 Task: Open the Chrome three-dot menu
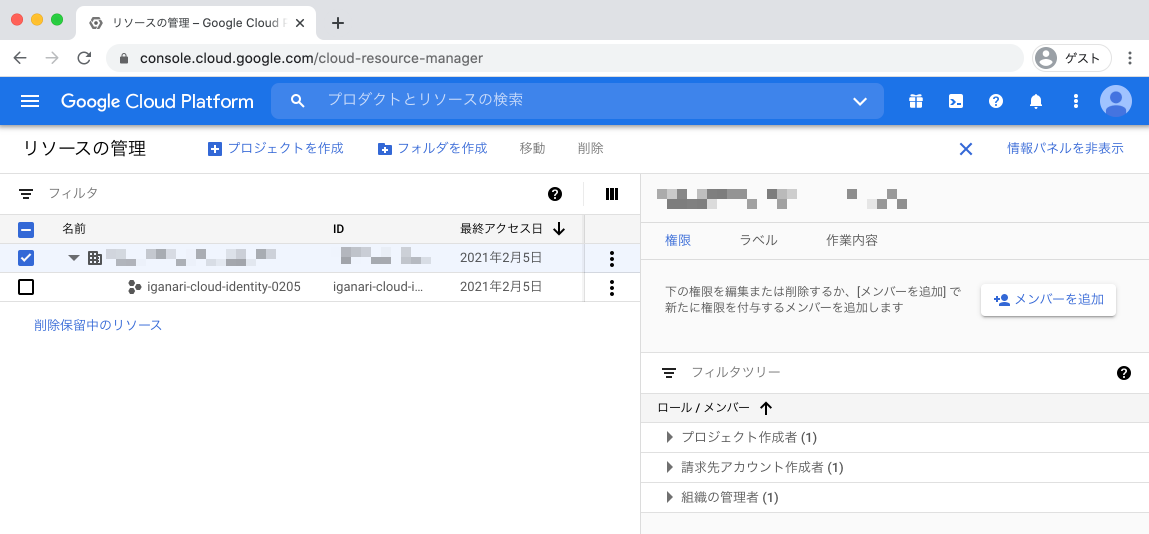click(x=1129, y=58)
